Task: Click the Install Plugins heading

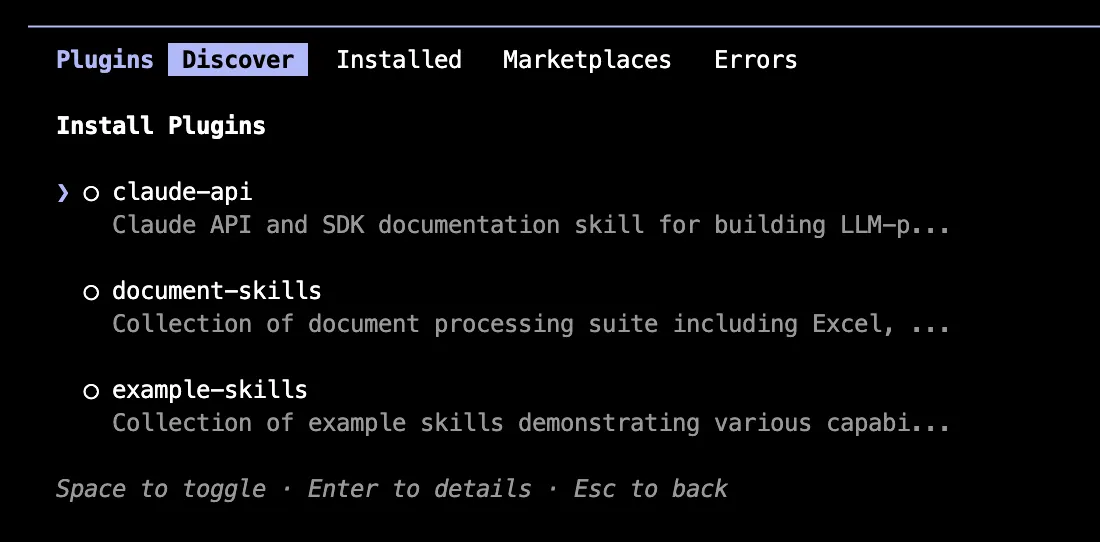Action: point(161,126)
